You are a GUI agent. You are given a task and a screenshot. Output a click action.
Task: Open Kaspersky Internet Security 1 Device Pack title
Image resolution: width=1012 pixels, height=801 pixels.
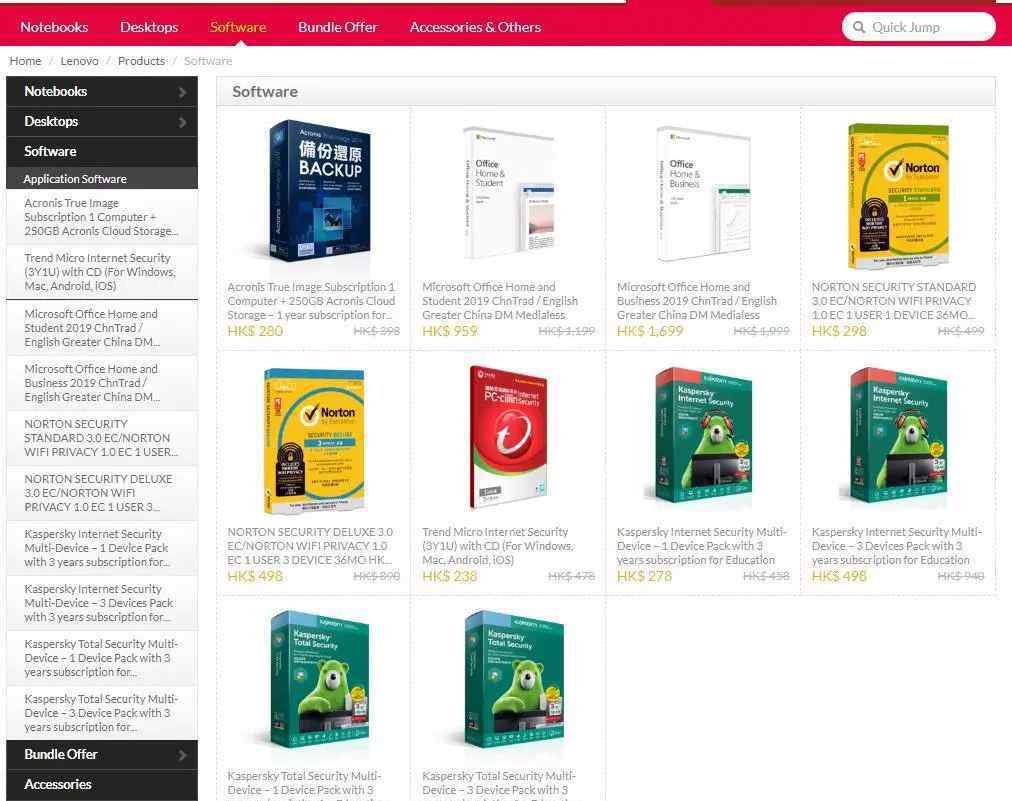[x=702, y=546]
